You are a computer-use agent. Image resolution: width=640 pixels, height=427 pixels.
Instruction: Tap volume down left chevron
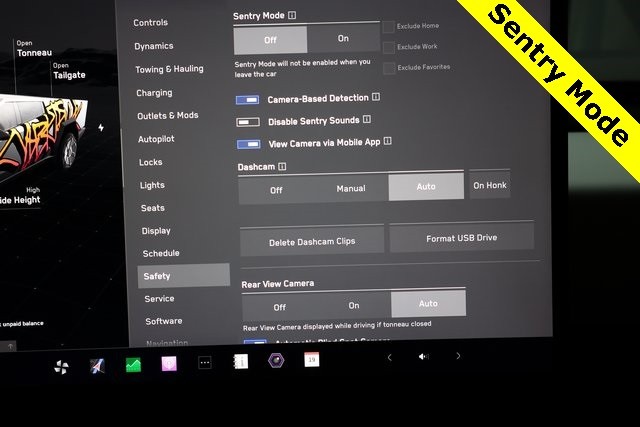click(x=389, y=358)
